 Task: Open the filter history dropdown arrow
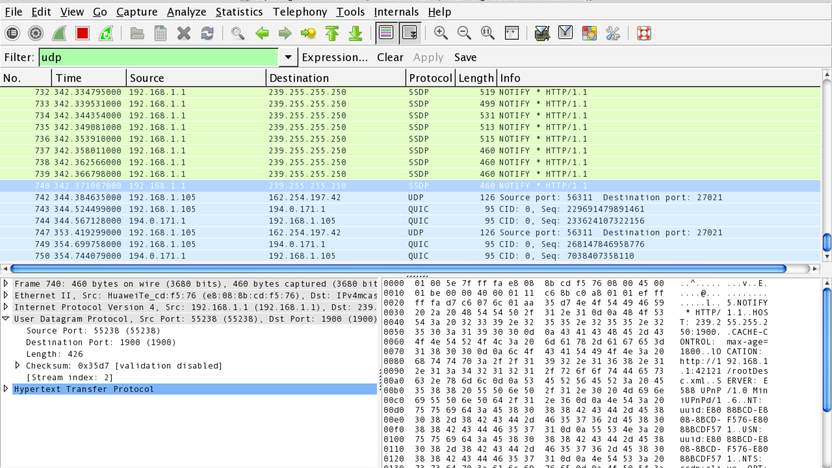tap(288, 57)
